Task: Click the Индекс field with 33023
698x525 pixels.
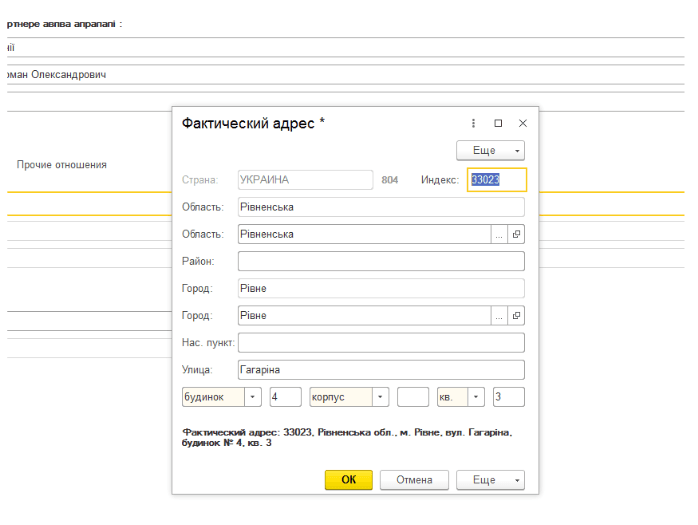Action: click(x=496, y=180)
